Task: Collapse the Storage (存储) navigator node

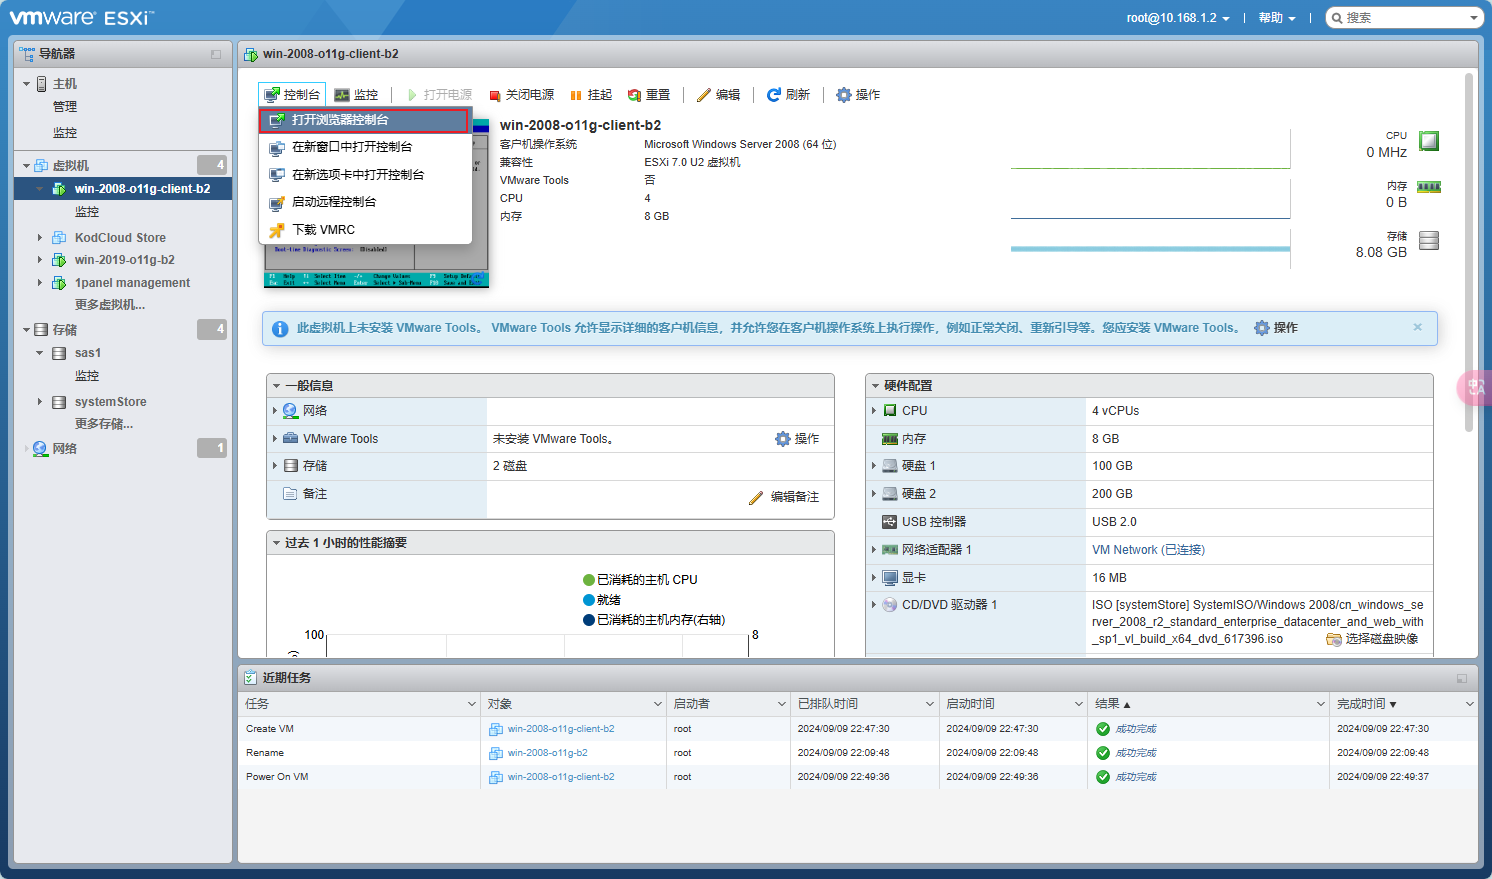Action: tap(26, 330)
